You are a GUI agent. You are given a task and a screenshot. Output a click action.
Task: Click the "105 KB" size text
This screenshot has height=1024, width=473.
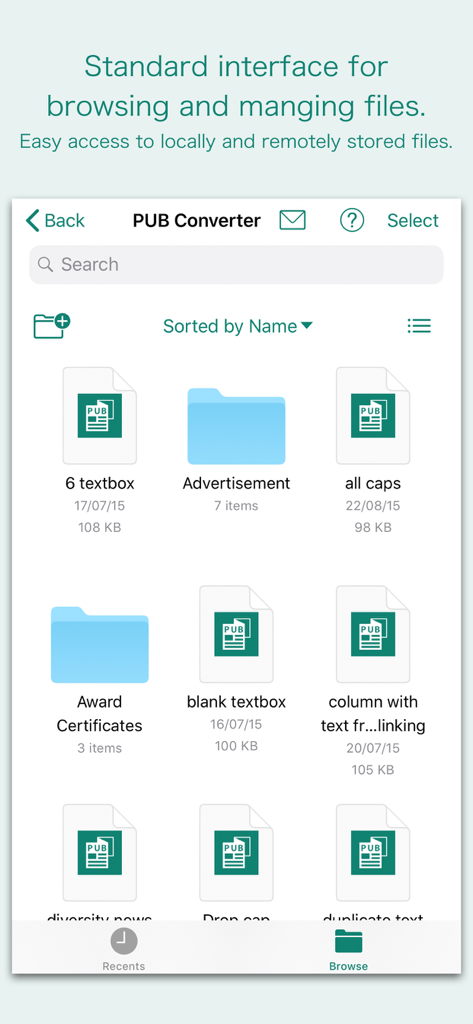click(373, 770)
